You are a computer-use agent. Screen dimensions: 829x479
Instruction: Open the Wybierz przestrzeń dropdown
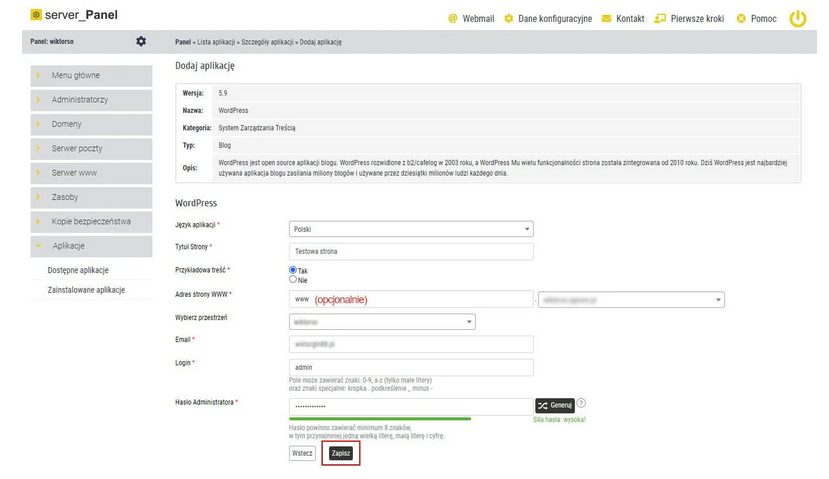pyautogui.click(x=381, y=322)
